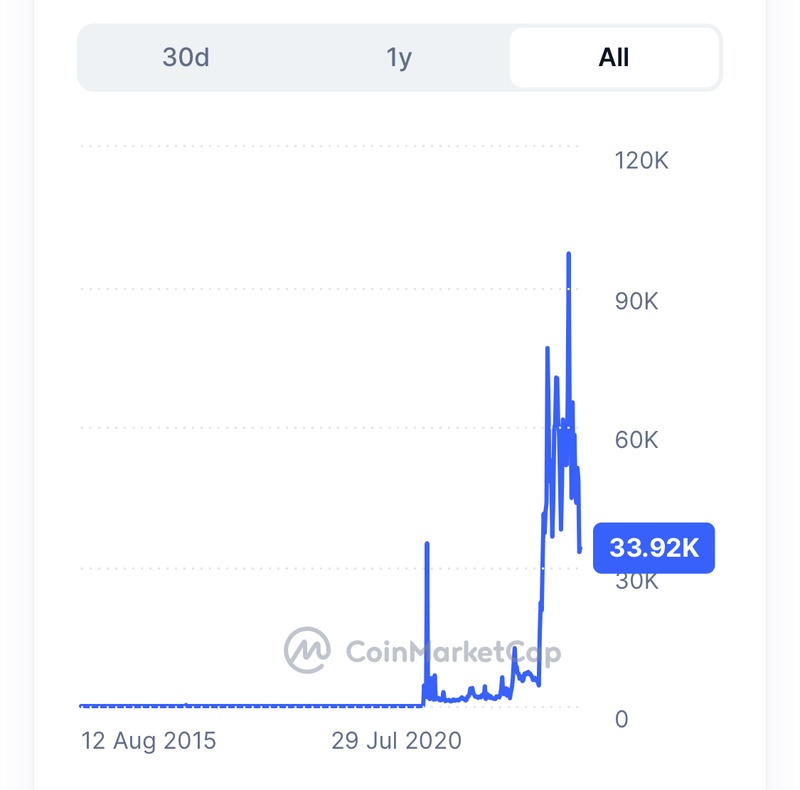Click the second-tallest peak near 80K

click(x=547, y=348)
